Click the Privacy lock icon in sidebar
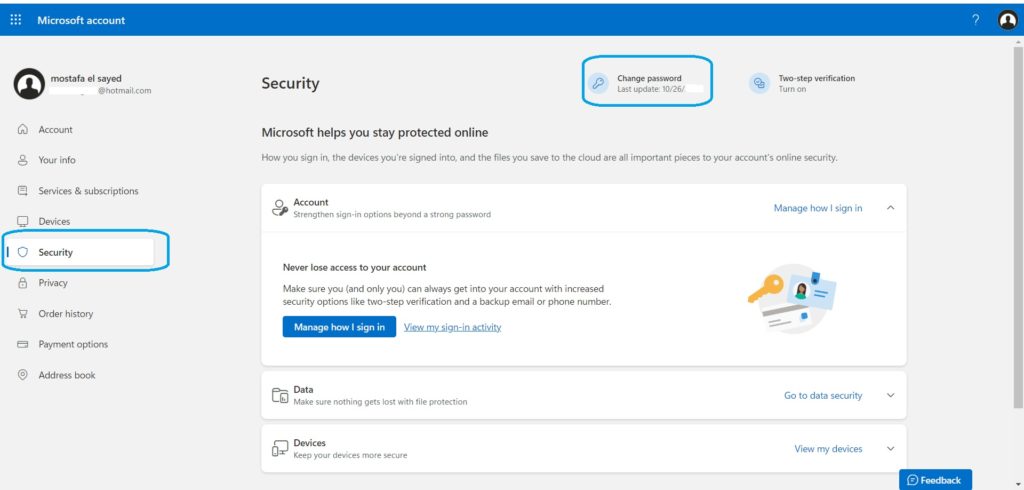 (23, 283)
